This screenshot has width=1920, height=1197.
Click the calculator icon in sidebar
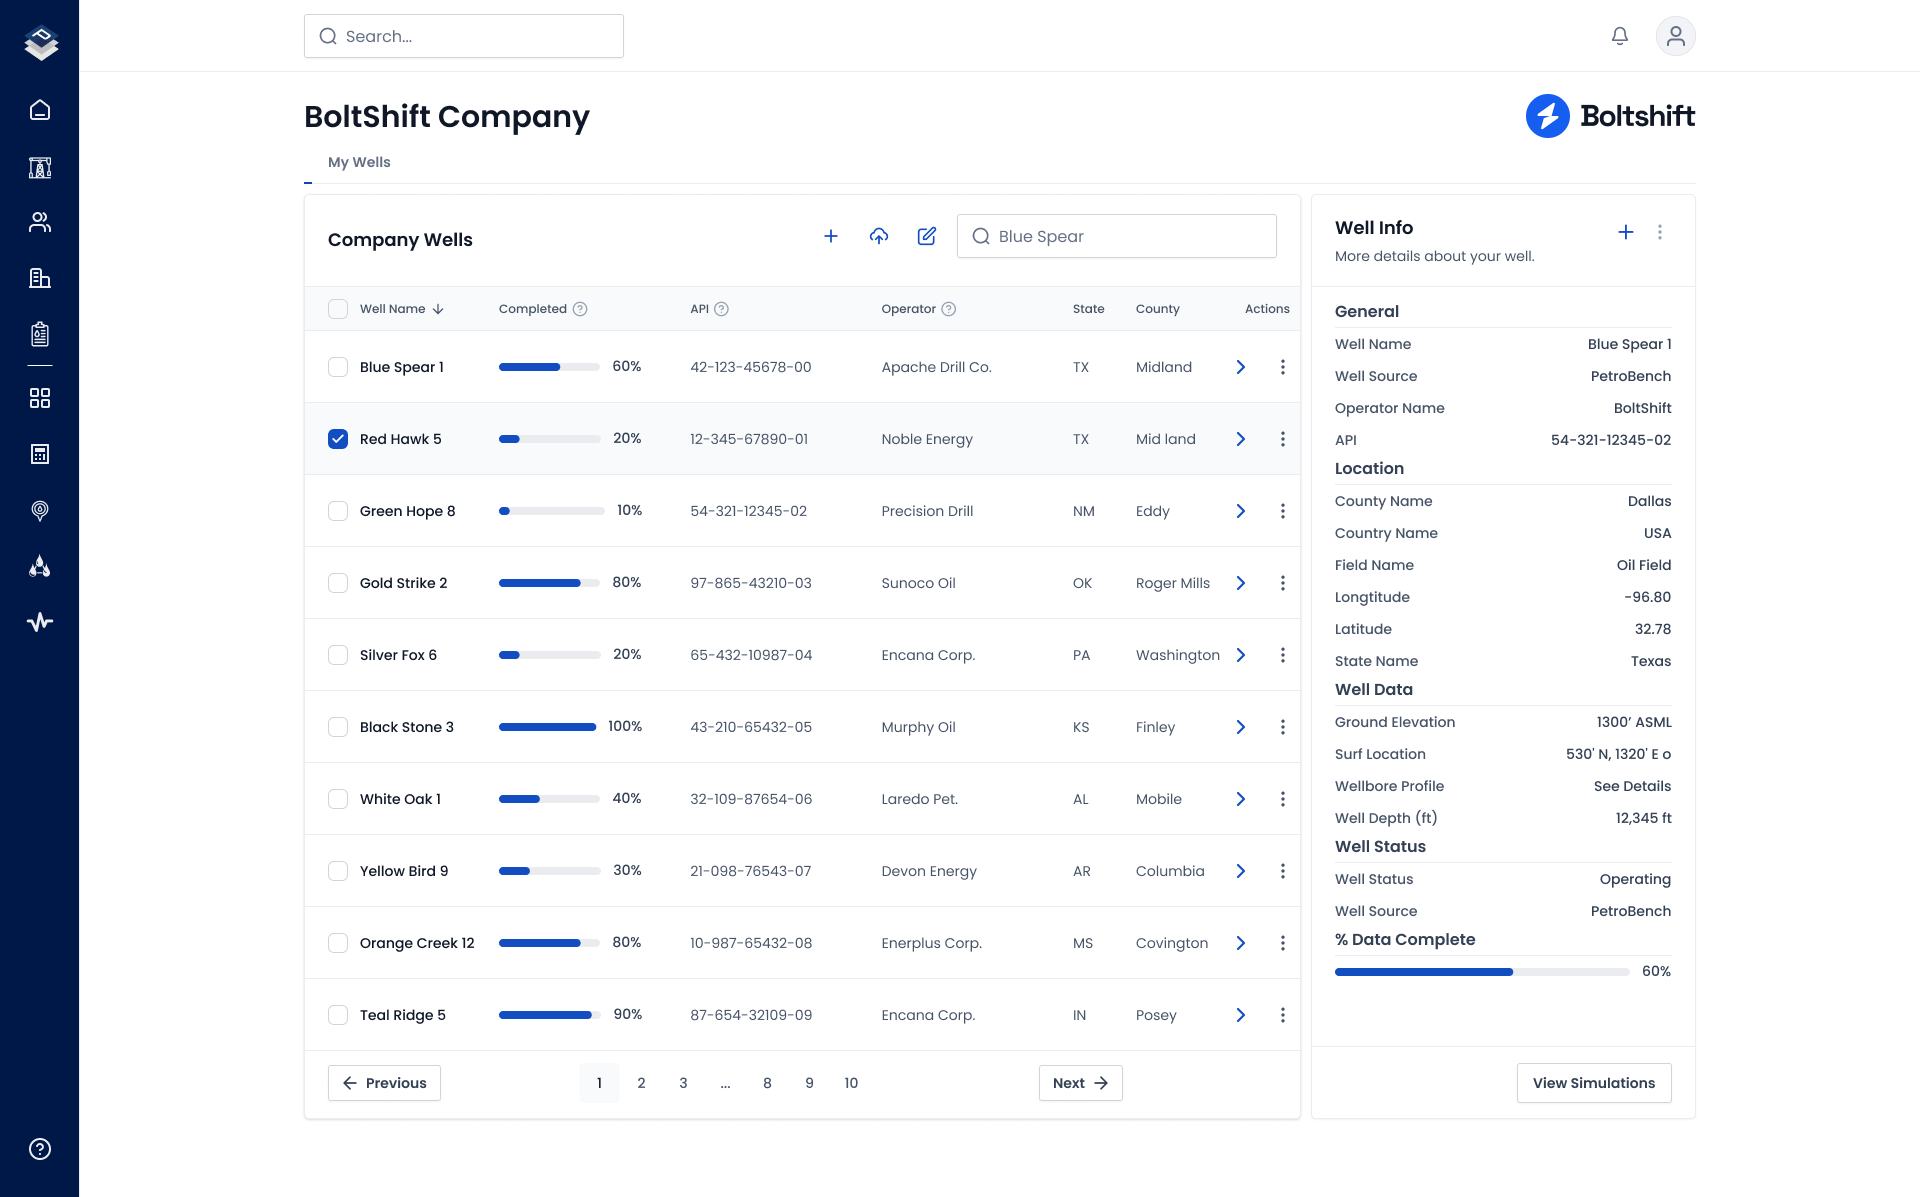pyautogui.click(x=40, y=454)
